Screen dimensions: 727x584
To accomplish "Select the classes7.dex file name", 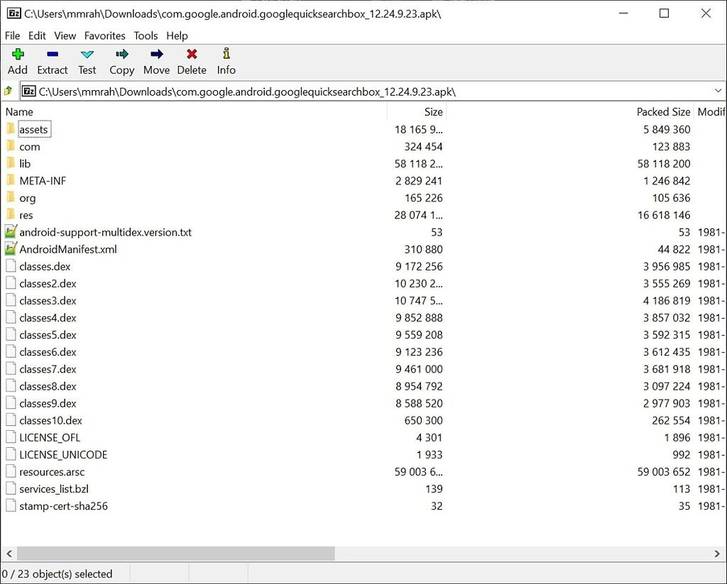I will [48, 369].
